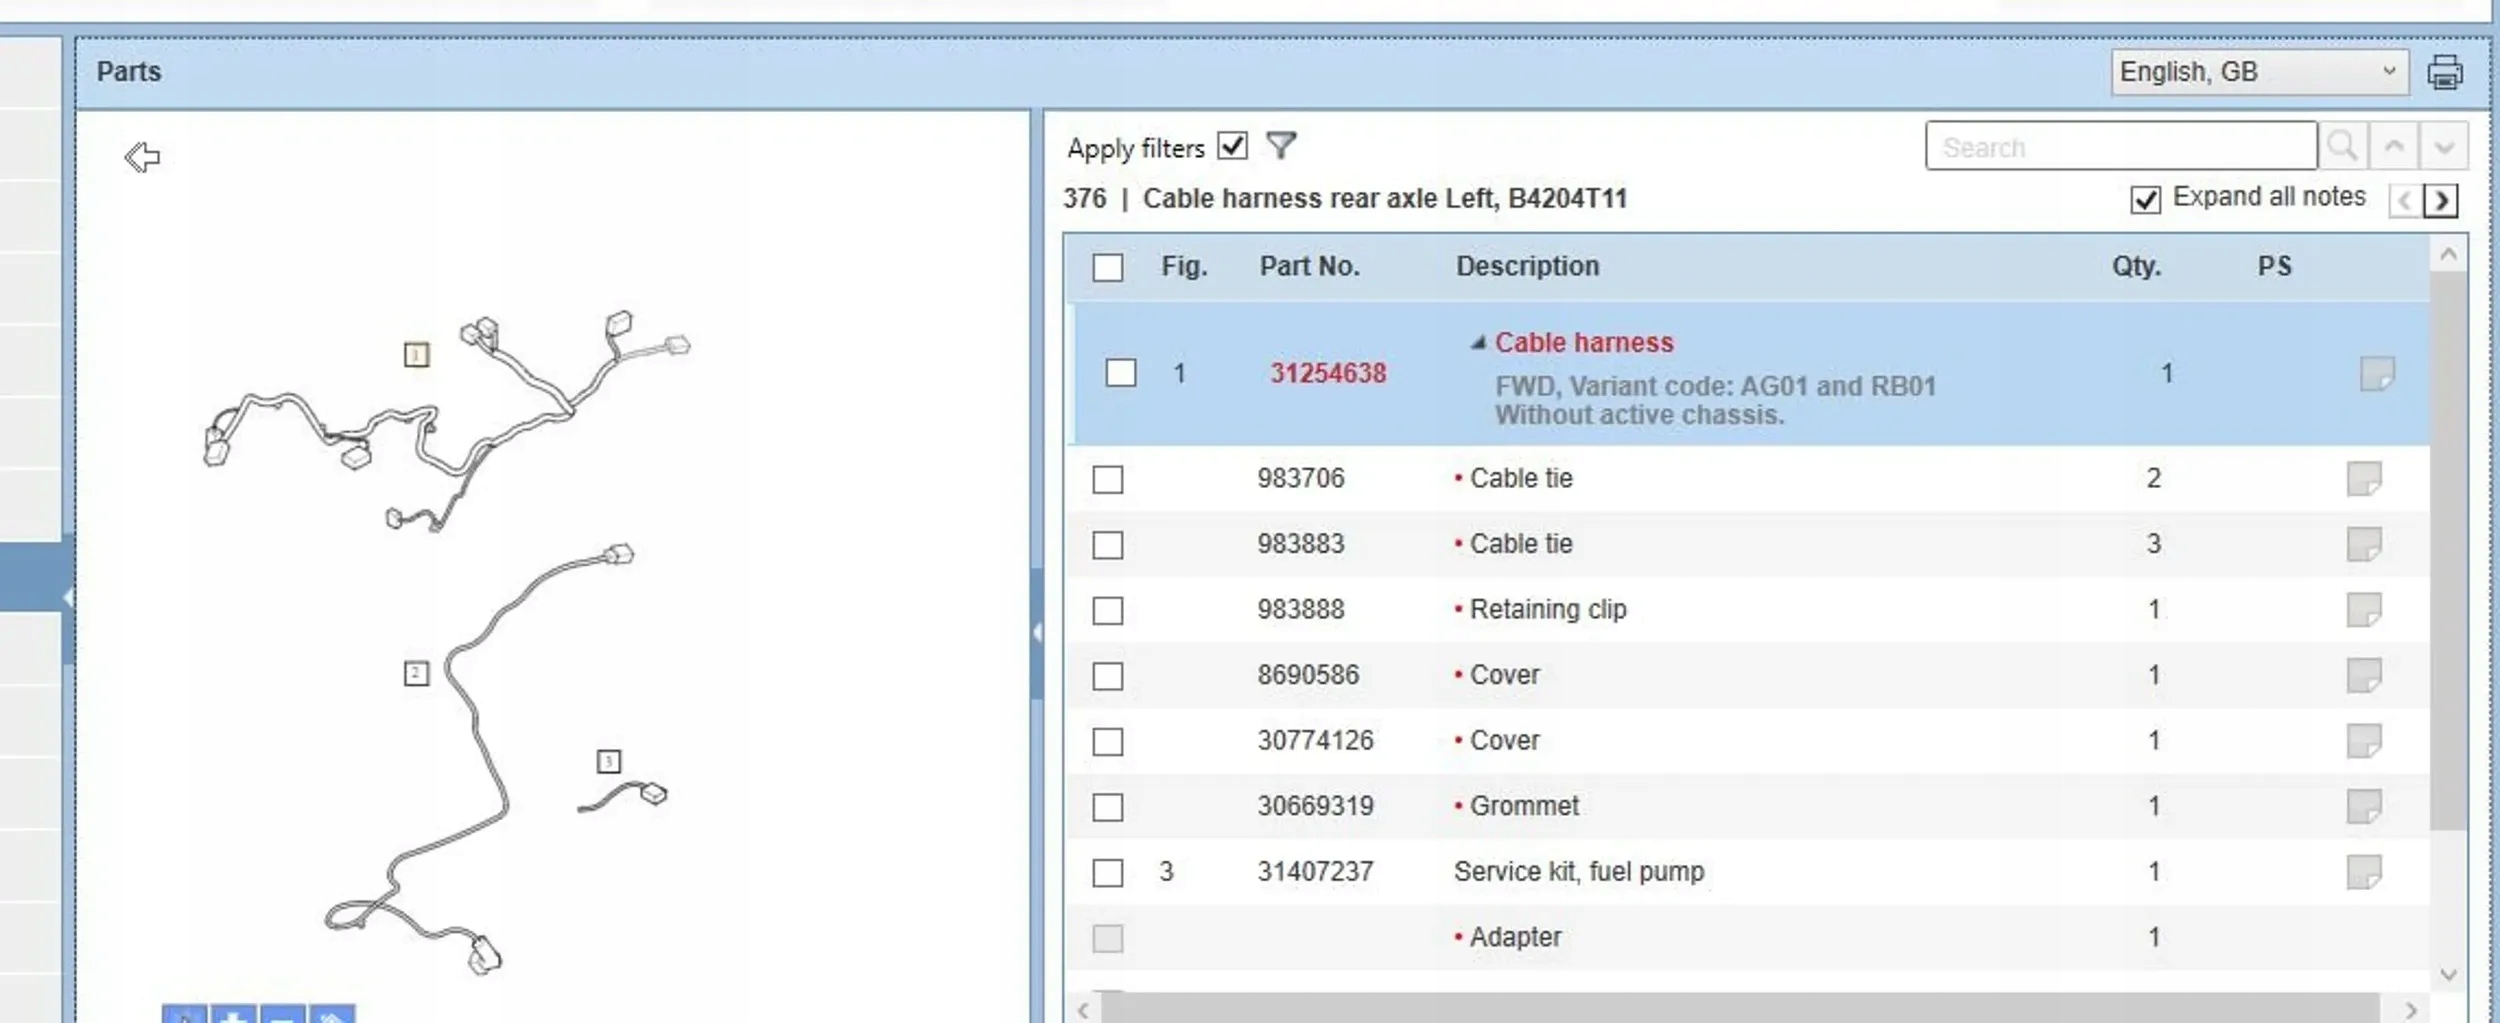This screenshot has height=1023, width=2500.
Task: Collapse the diagram pane with divider handle
Action: click(1037, 632)
